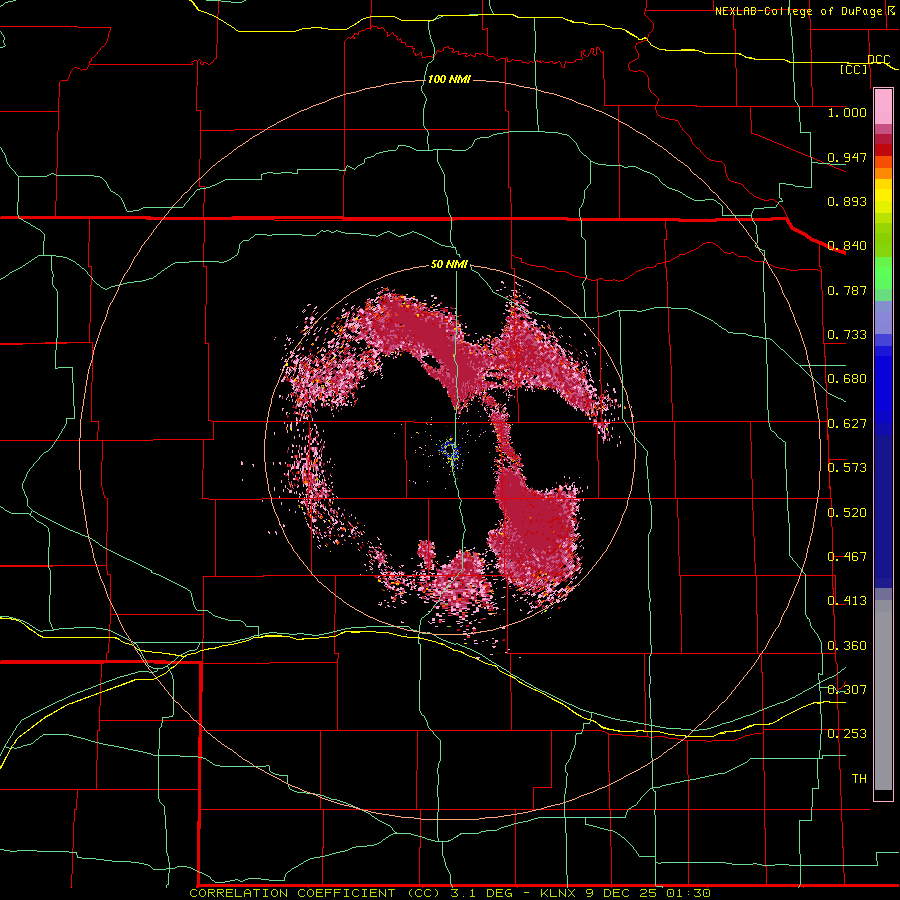Select the 0.573 scale value
This screenshot has width=900, height=900.
pyautogui.click(x=847, y=468)
